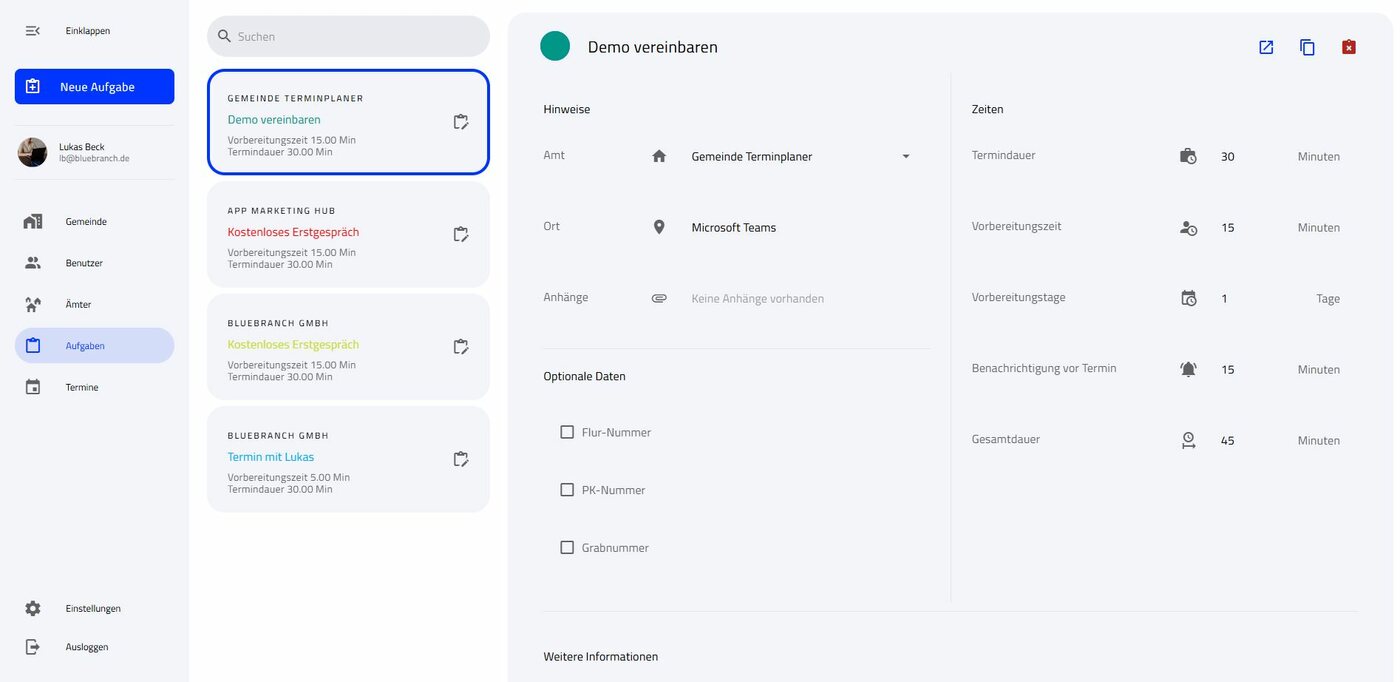Open task in new window icon

1266,47
